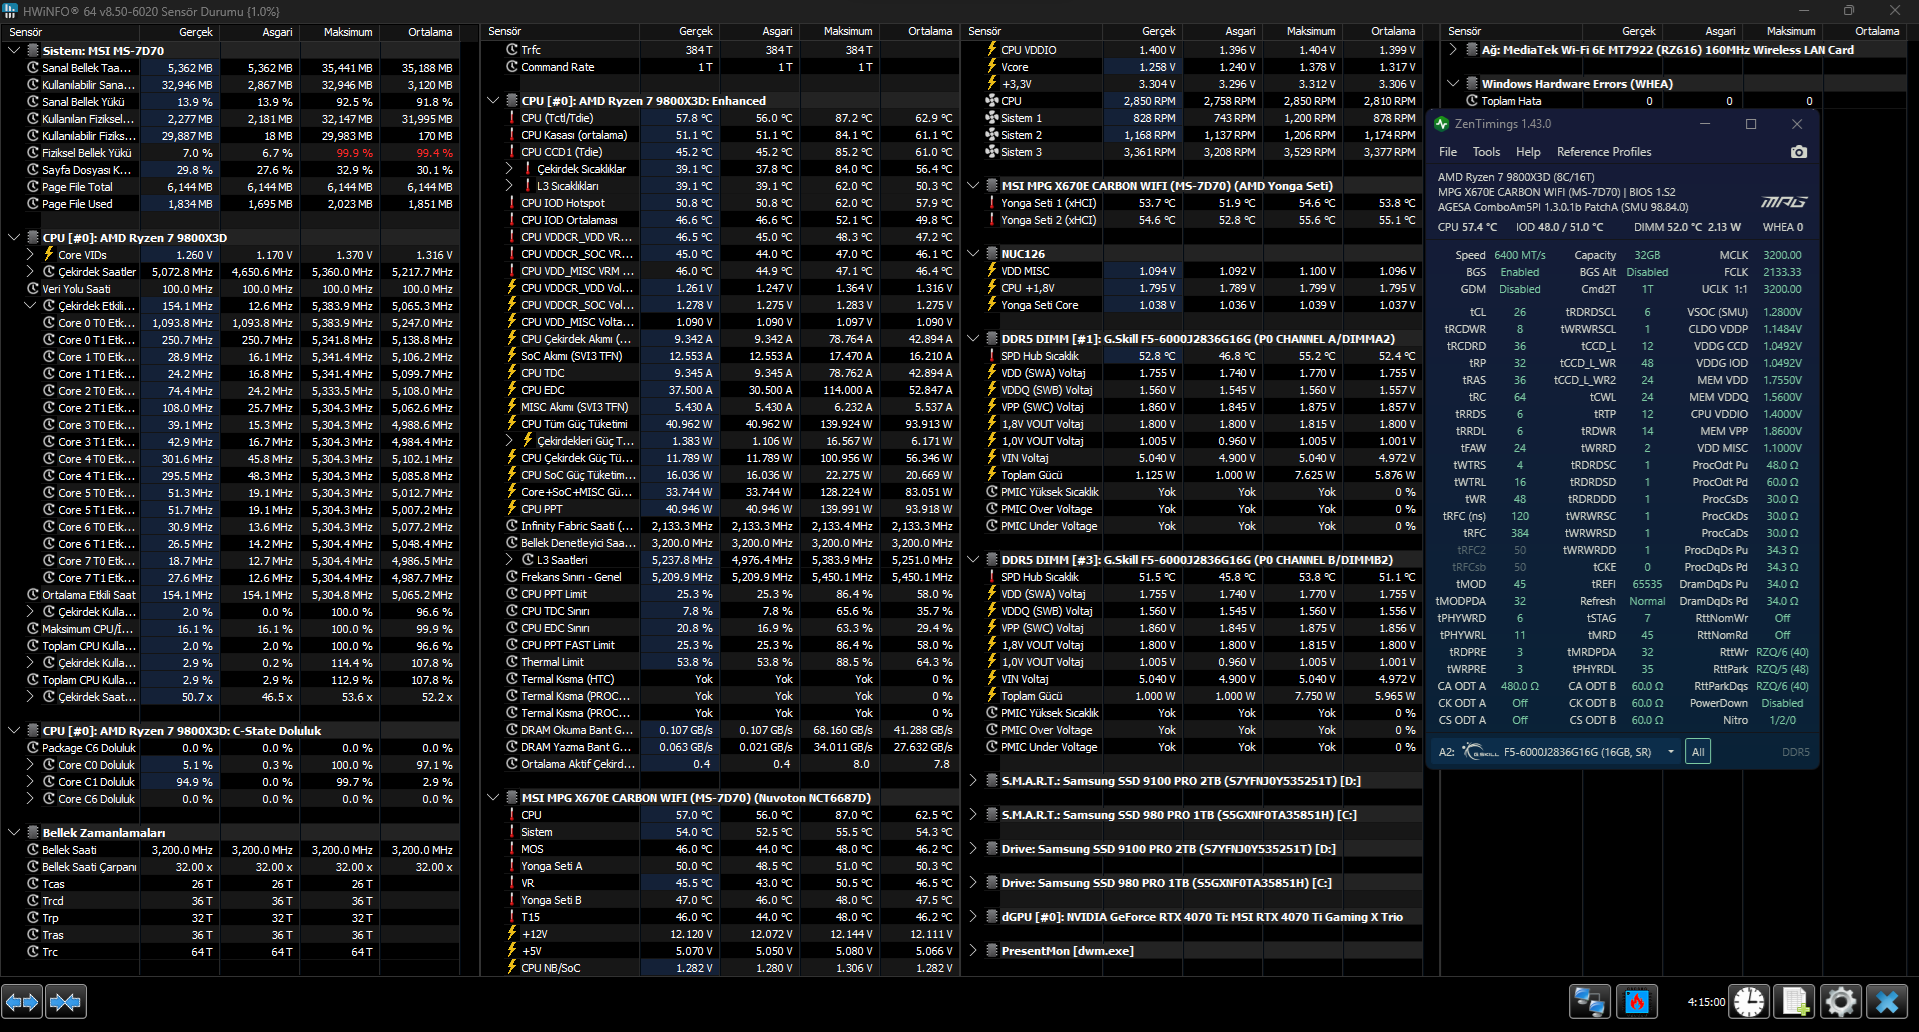Click the 4:15:00 elapsed time readout
1919x1032 pixels.
pyautogui.click(x=1706, y=1002)
